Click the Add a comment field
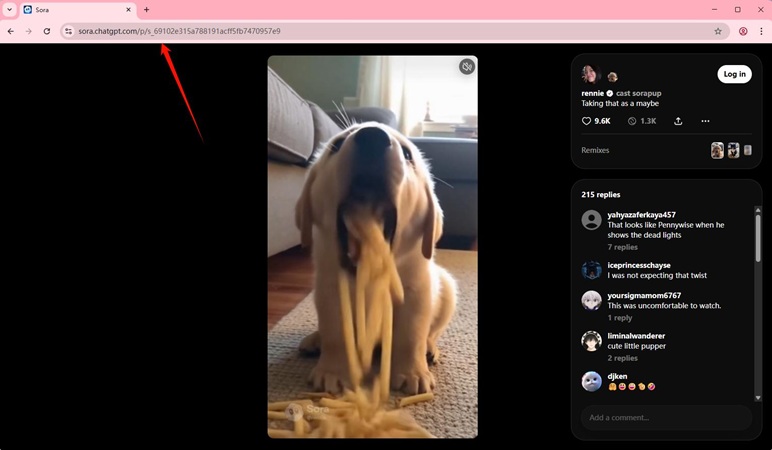The image size is (772, 450). pyautogui.click(x=665, y=417)
